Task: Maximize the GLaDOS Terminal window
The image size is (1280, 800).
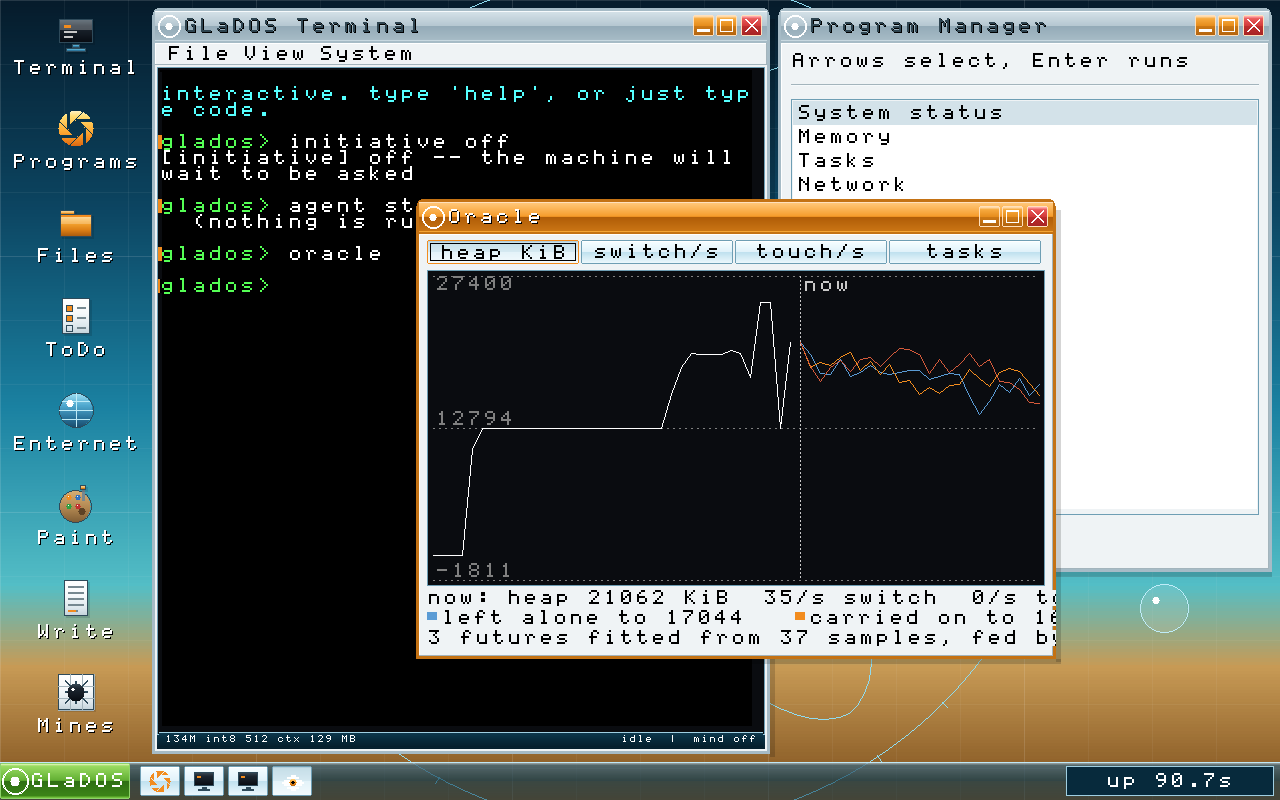Action: coord(727,26)
